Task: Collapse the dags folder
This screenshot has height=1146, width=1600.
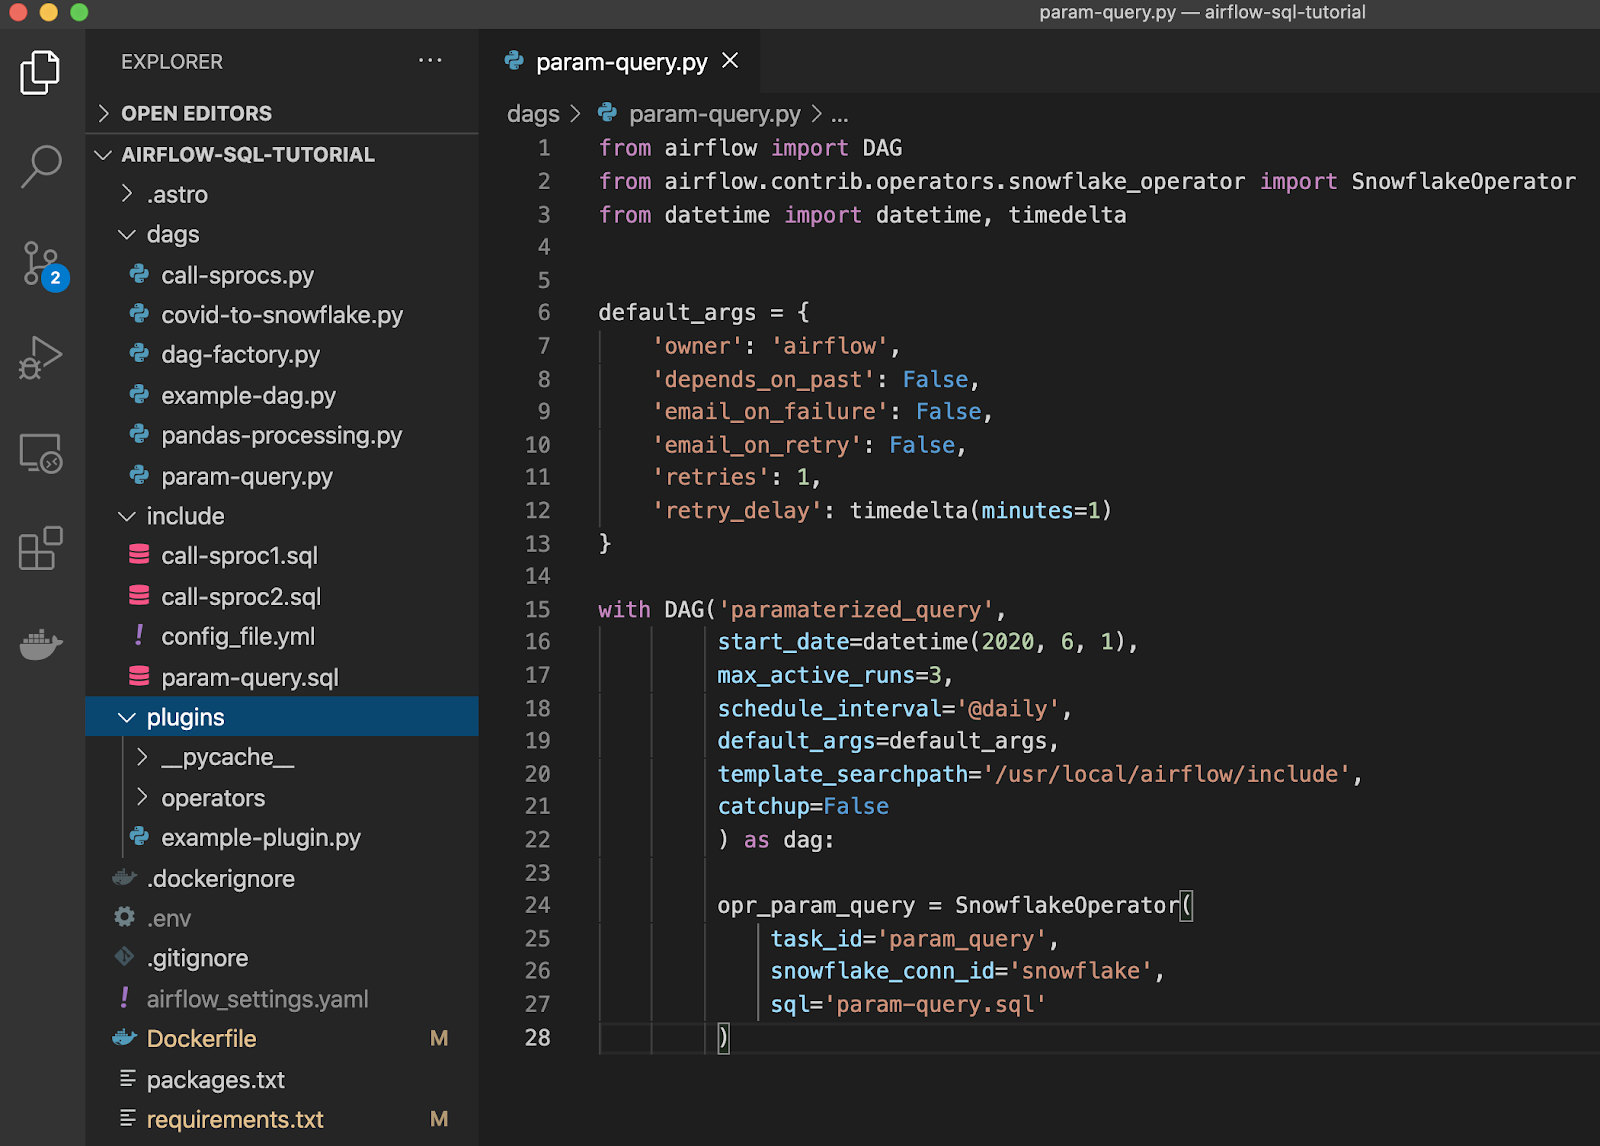Action: click(172, 235)
